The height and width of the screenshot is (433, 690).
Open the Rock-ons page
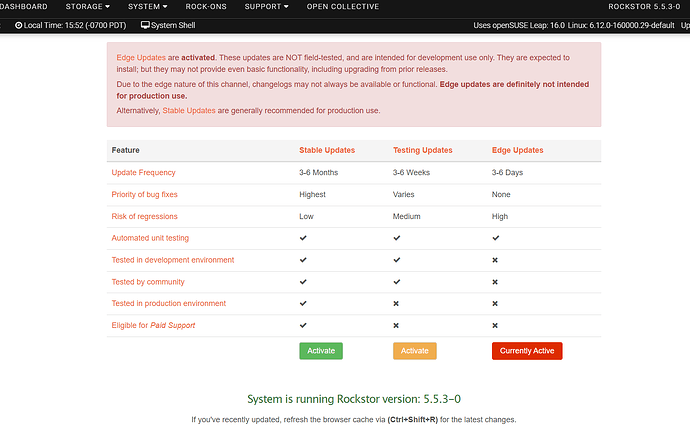point(206,7)
